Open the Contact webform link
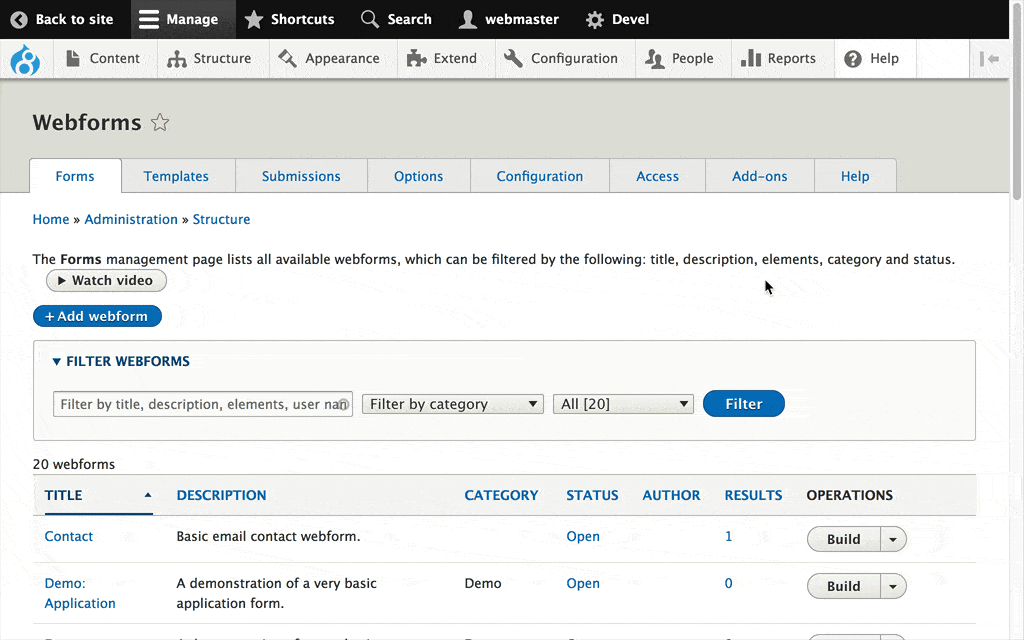 coord(69,536)
